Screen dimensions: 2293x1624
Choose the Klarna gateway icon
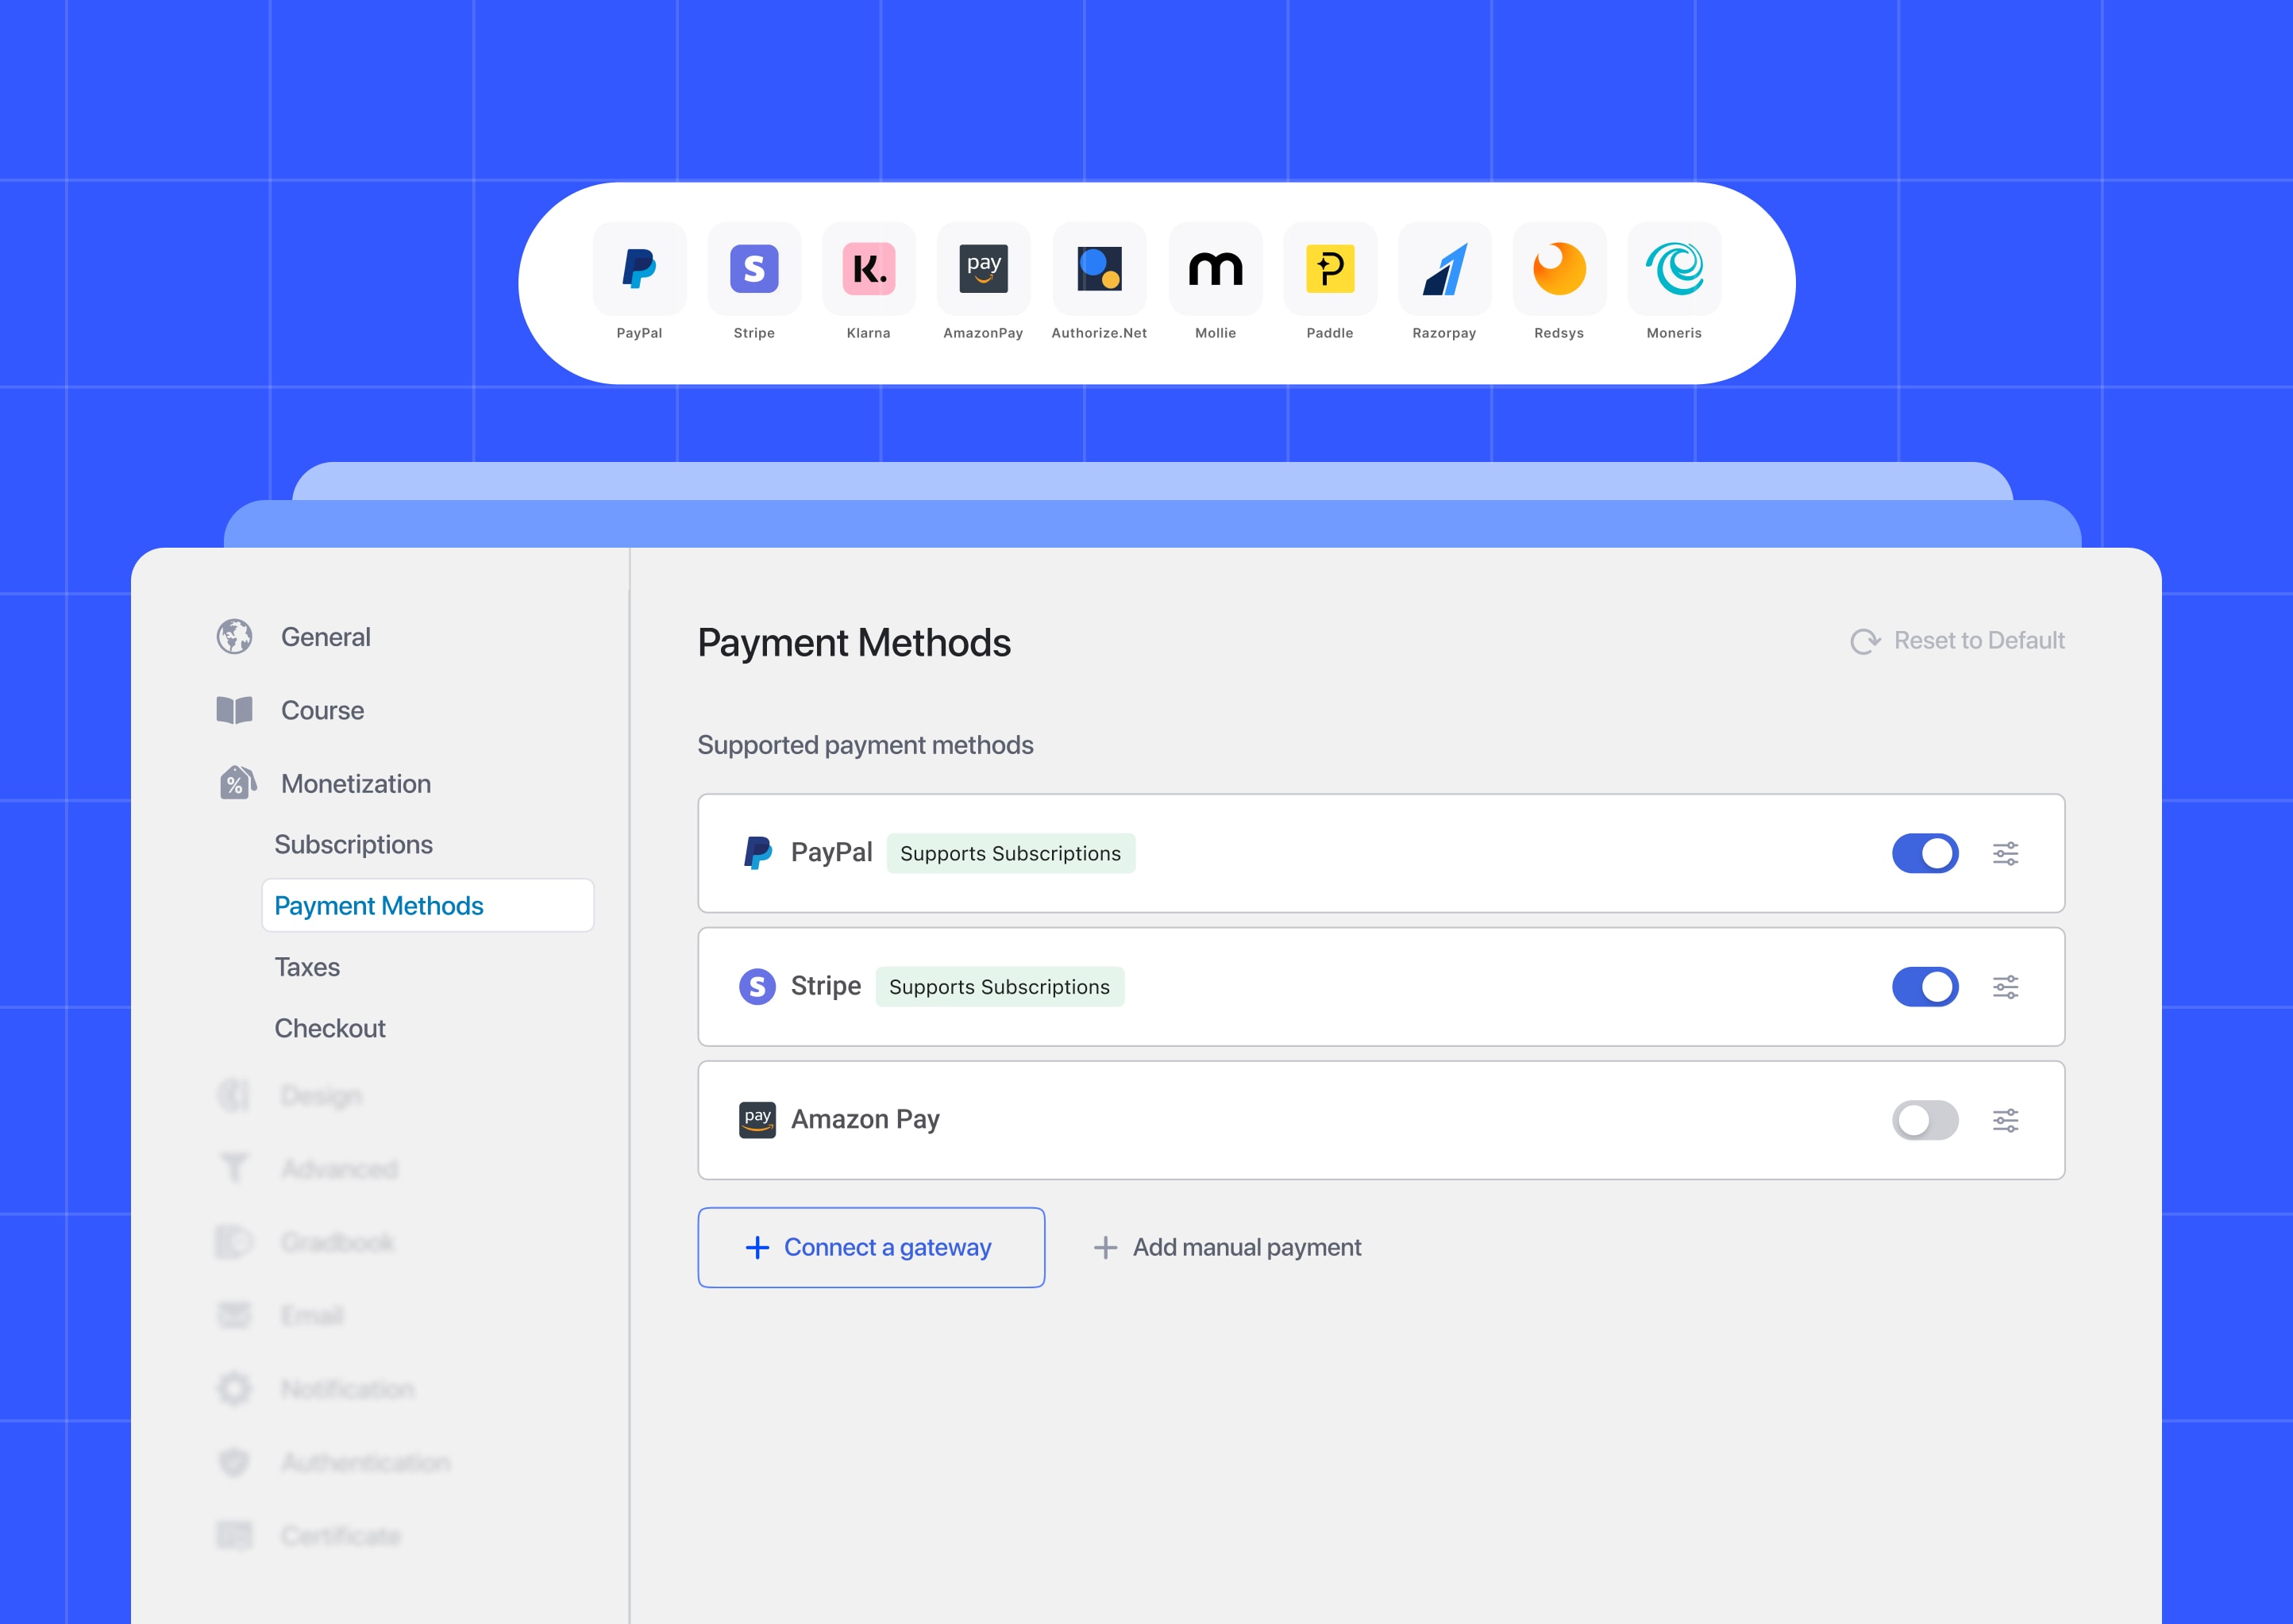(x=868, y=268)
